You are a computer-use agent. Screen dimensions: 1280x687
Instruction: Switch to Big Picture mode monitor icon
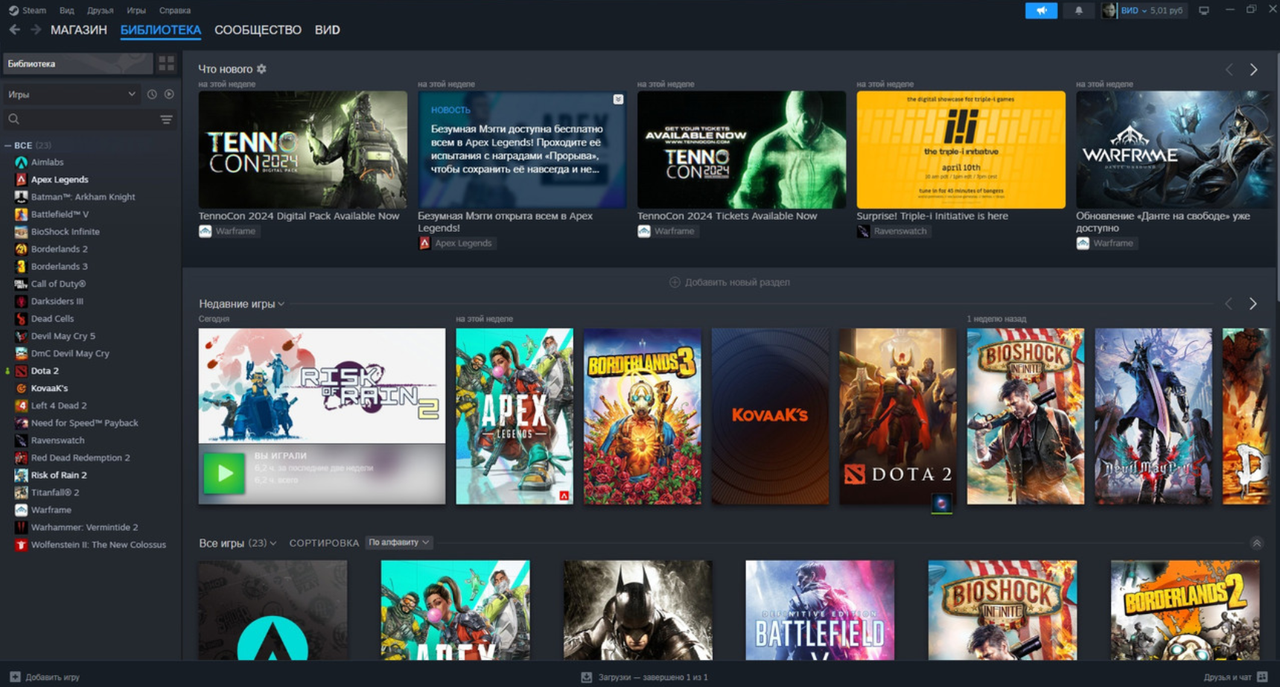coord(1204,10)
